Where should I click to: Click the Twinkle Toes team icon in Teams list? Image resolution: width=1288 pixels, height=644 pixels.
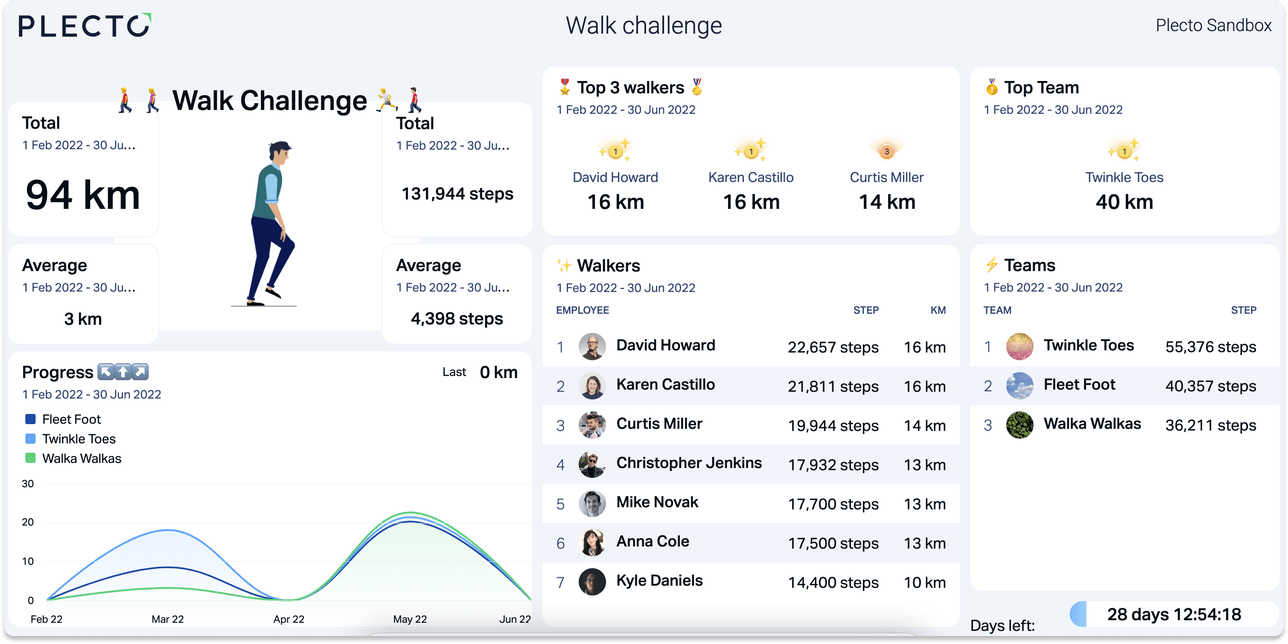click(x=1019, y=347)
